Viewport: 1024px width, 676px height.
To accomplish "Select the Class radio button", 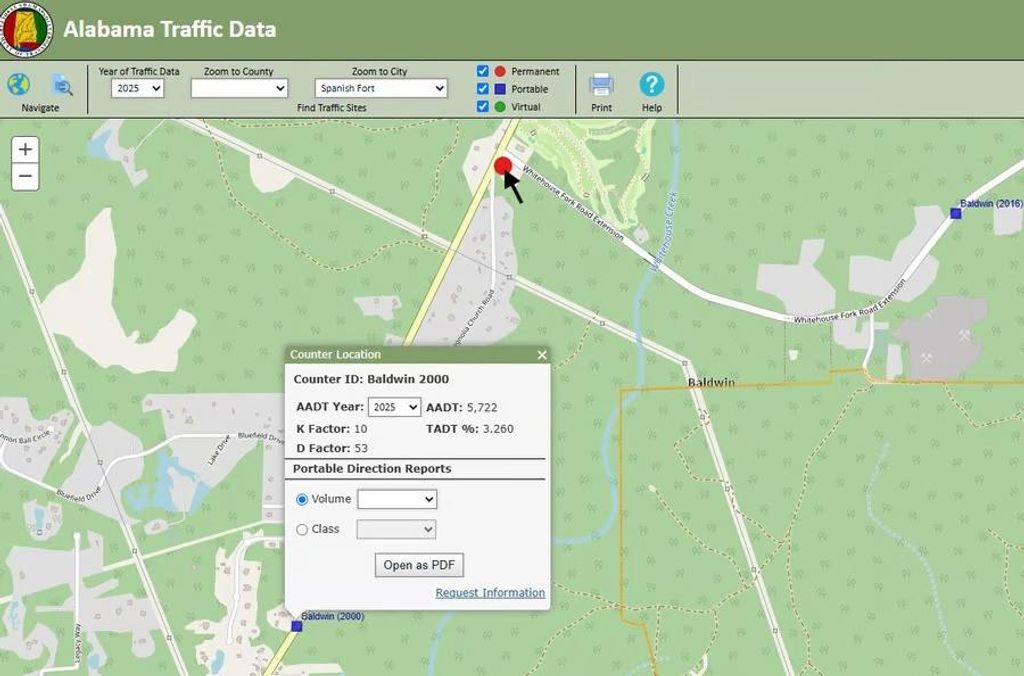I will click(302, 530).
